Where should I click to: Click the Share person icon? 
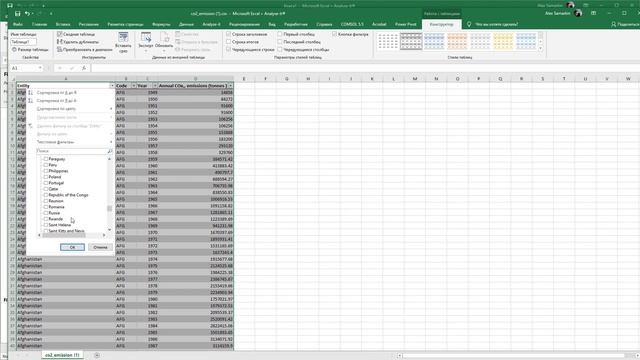(x=613, y=24)
